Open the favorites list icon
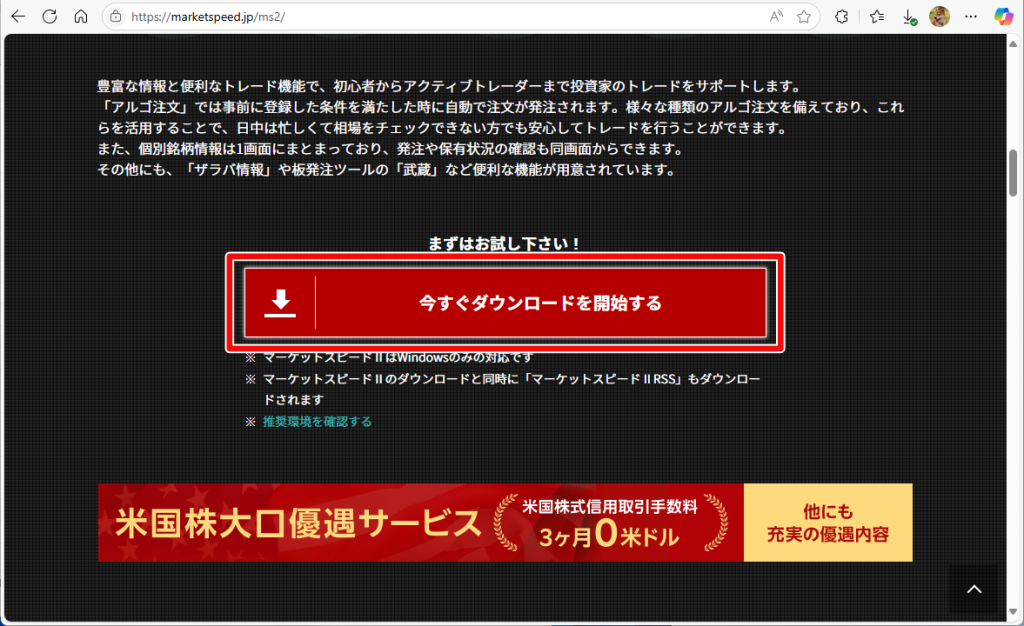 click(877, 17)
